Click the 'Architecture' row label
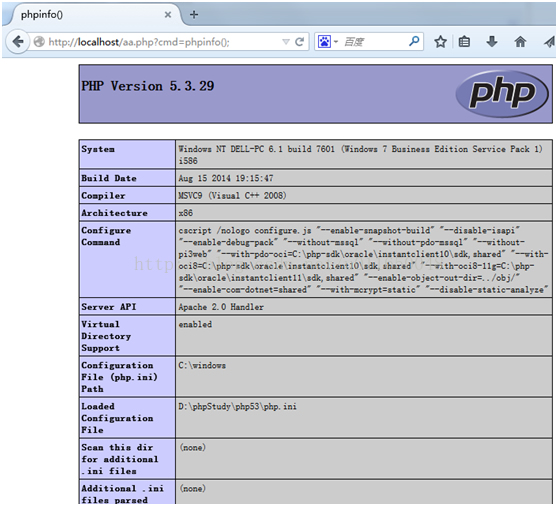This screenshot has height=506, width=558. (x=114, y=213)
